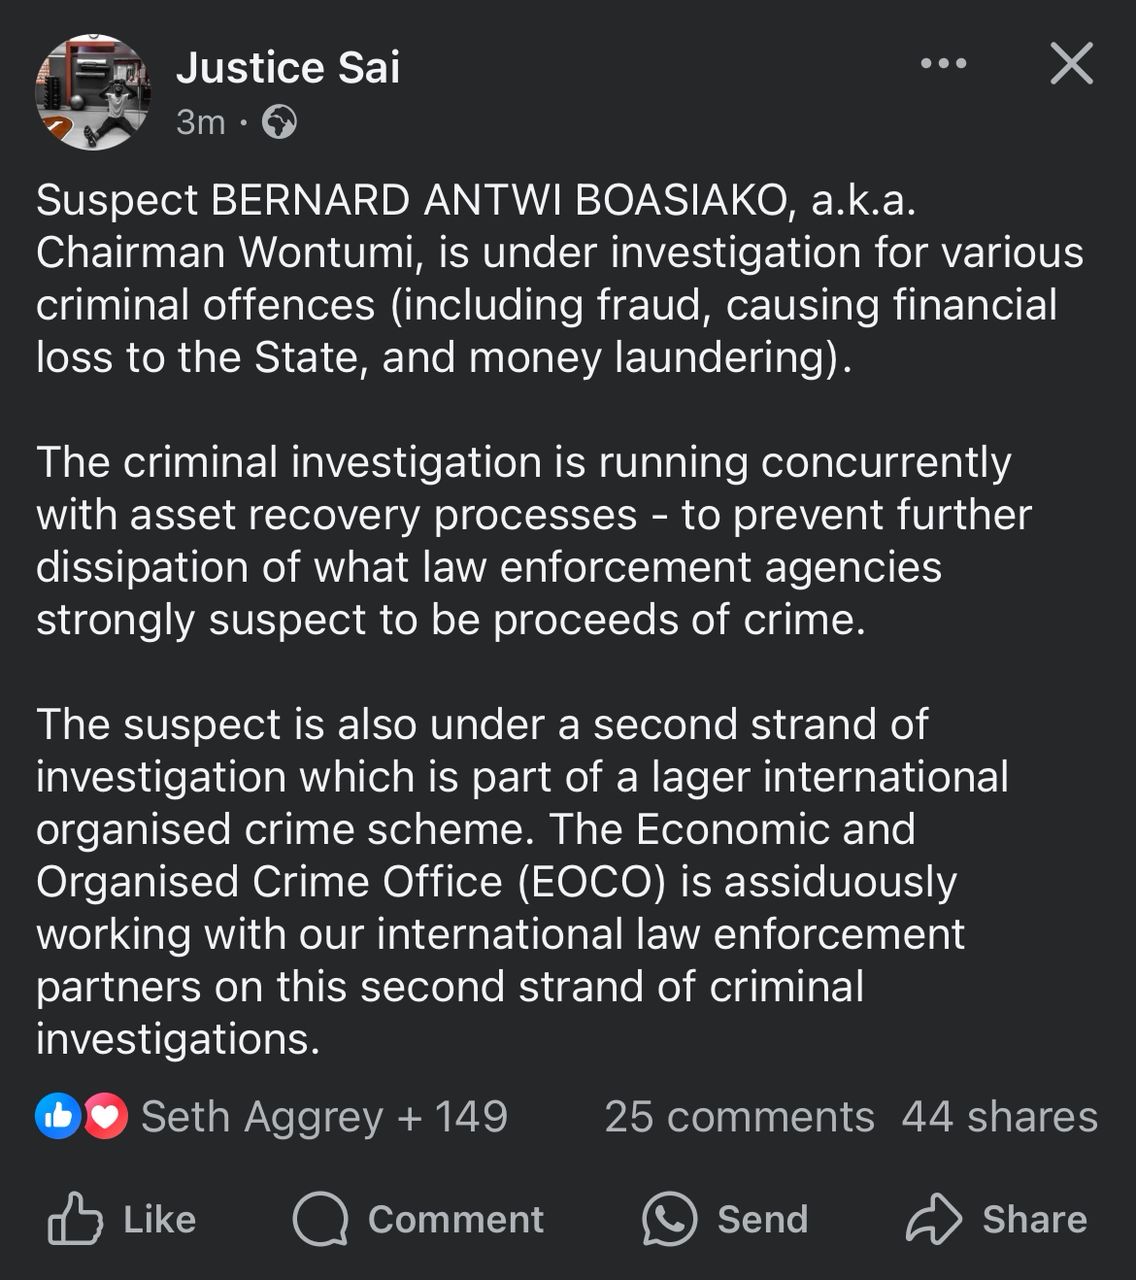View reactions from Seth Aggrey + 149
The image size is (1136, 1280).
(x=324, y=1116)
